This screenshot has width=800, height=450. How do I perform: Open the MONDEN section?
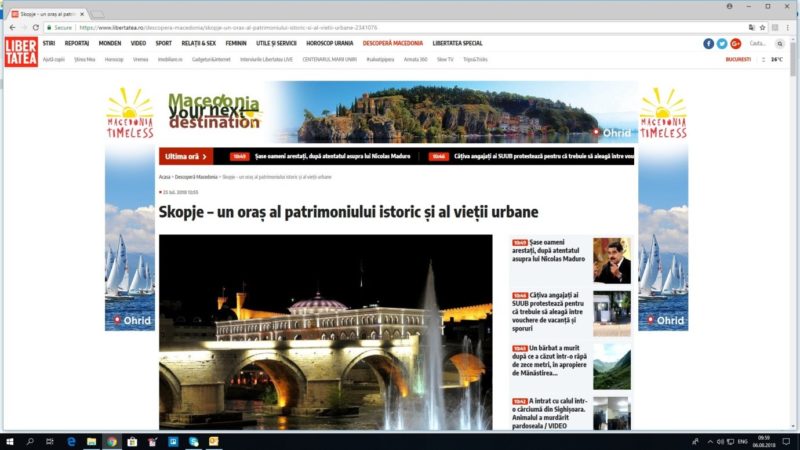(110, 43)
